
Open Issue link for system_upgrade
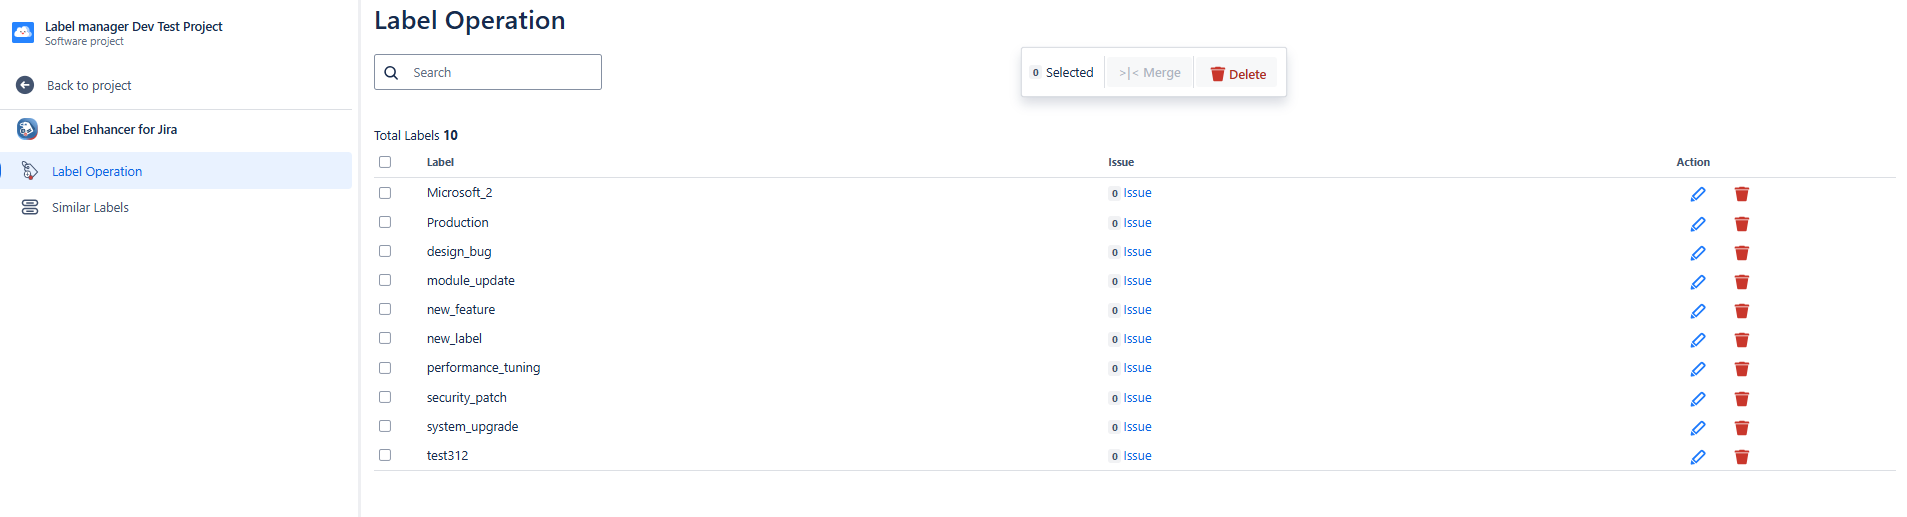(x=1137, y=427)
